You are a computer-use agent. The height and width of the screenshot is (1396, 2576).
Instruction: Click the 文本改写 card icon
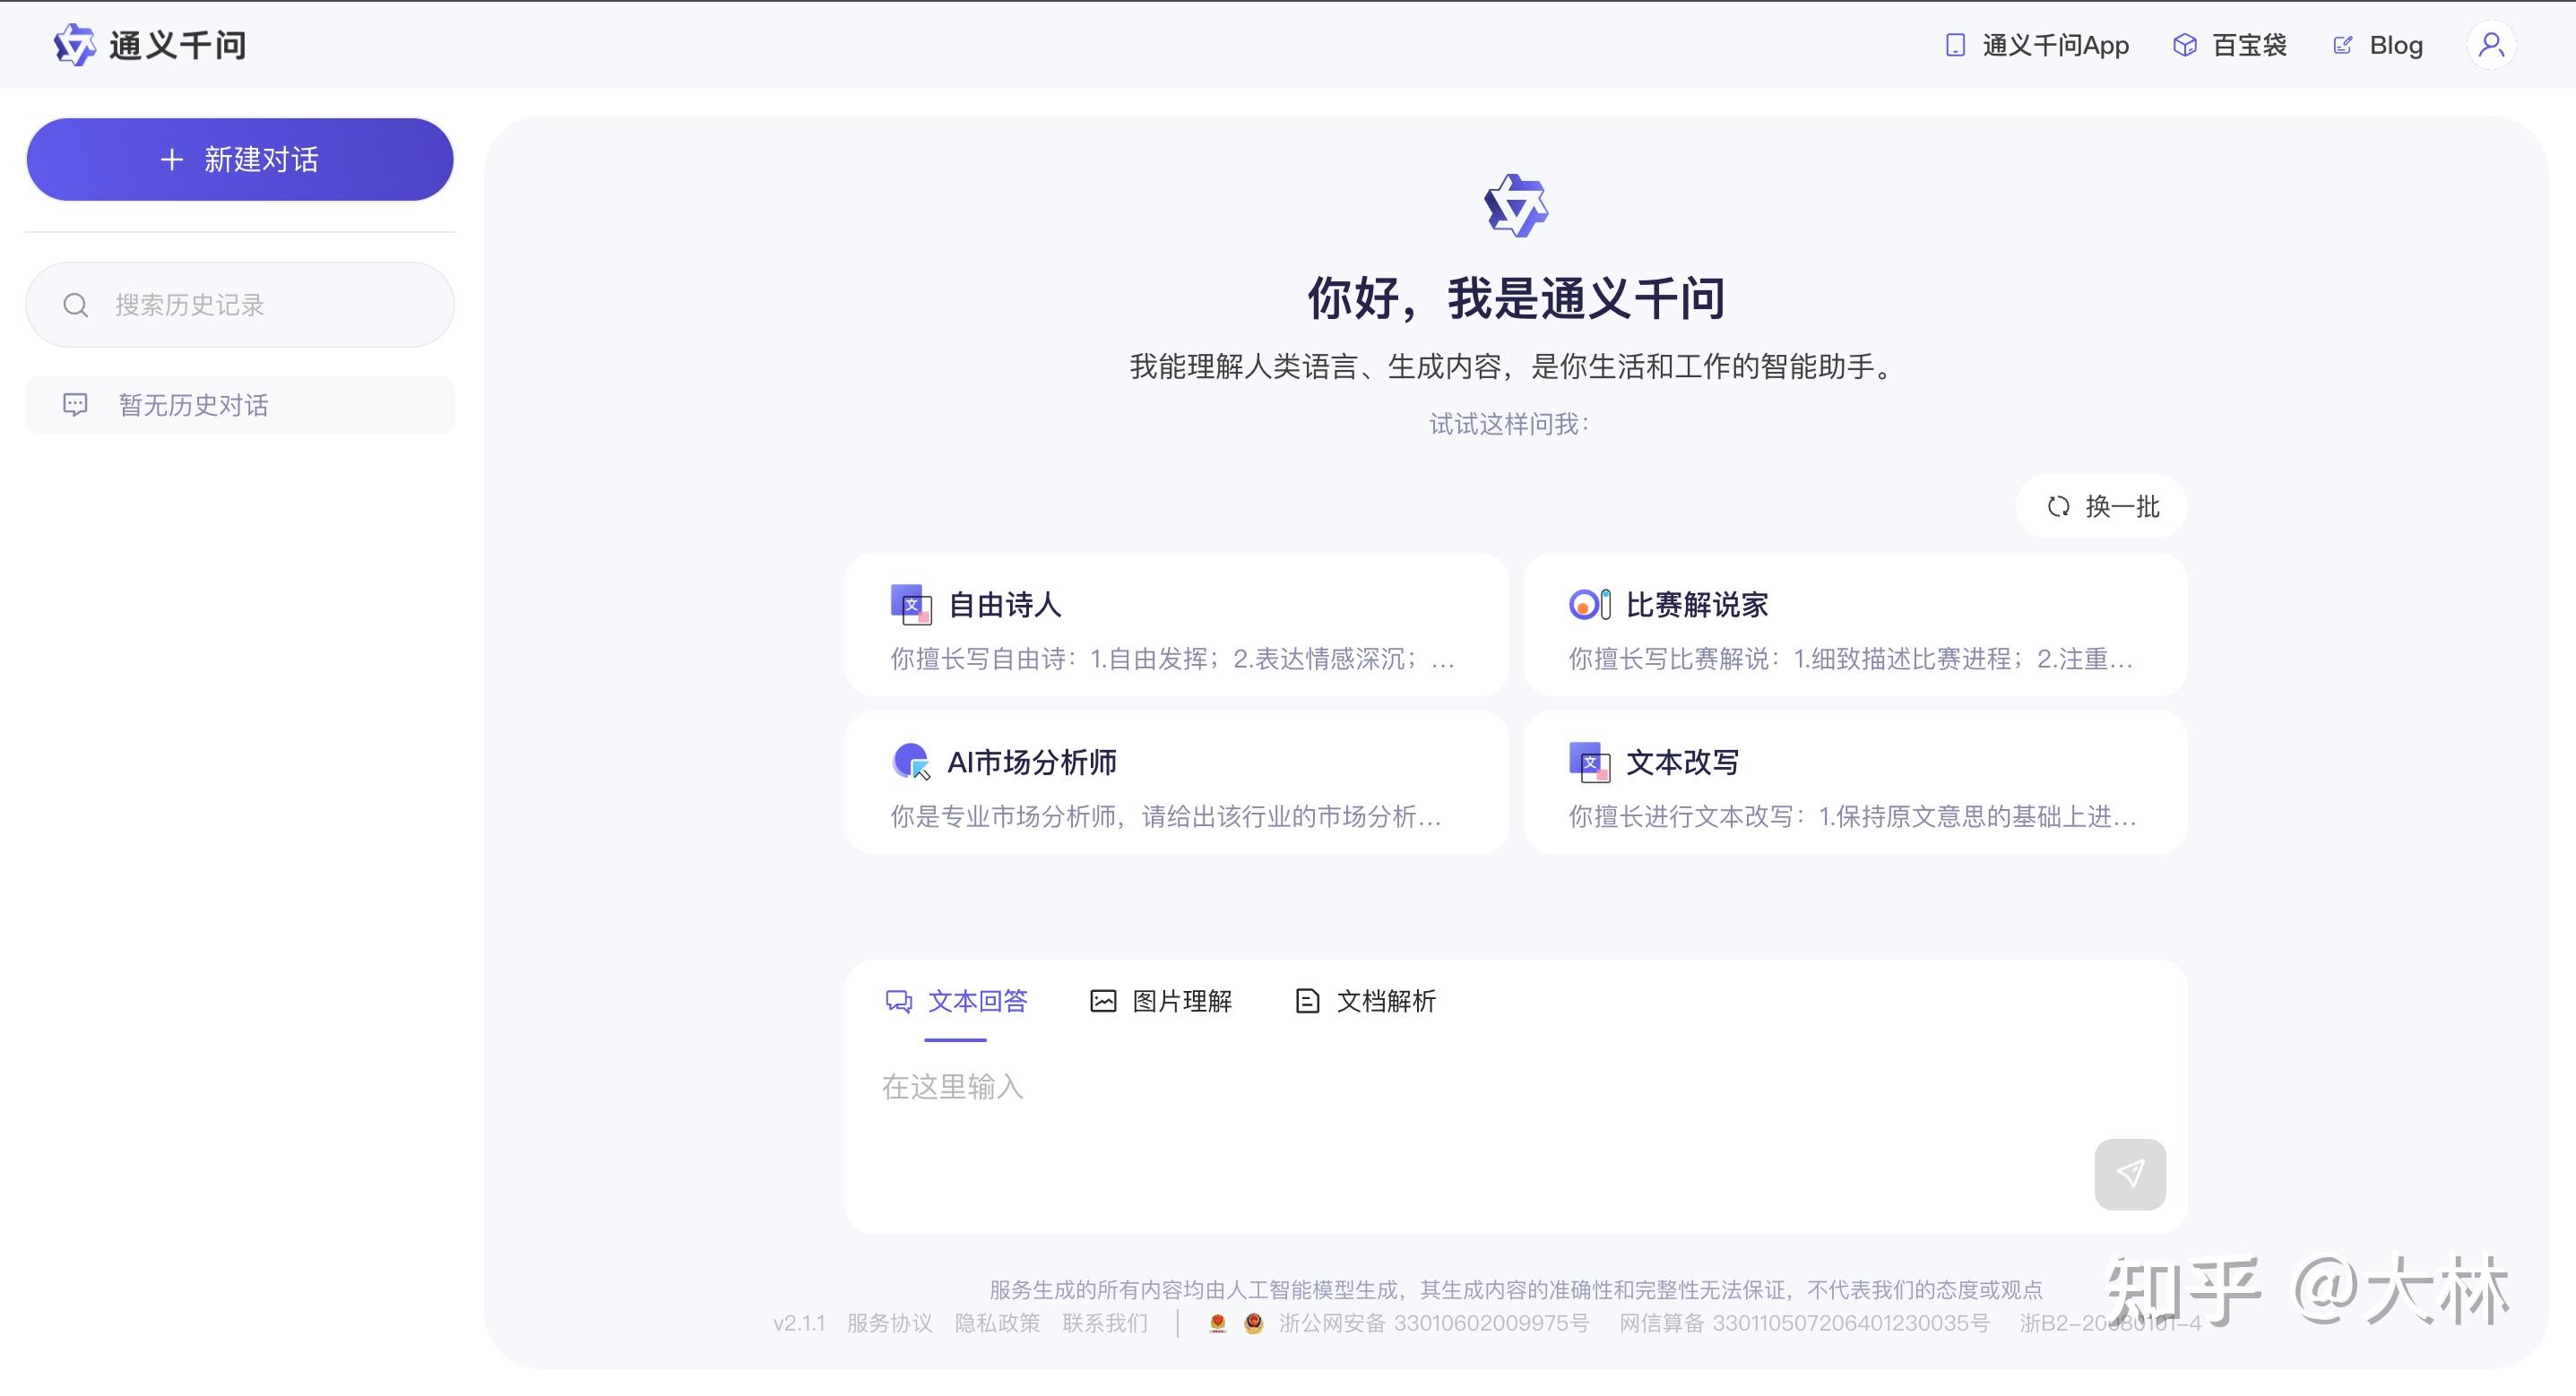(1589, 762)
